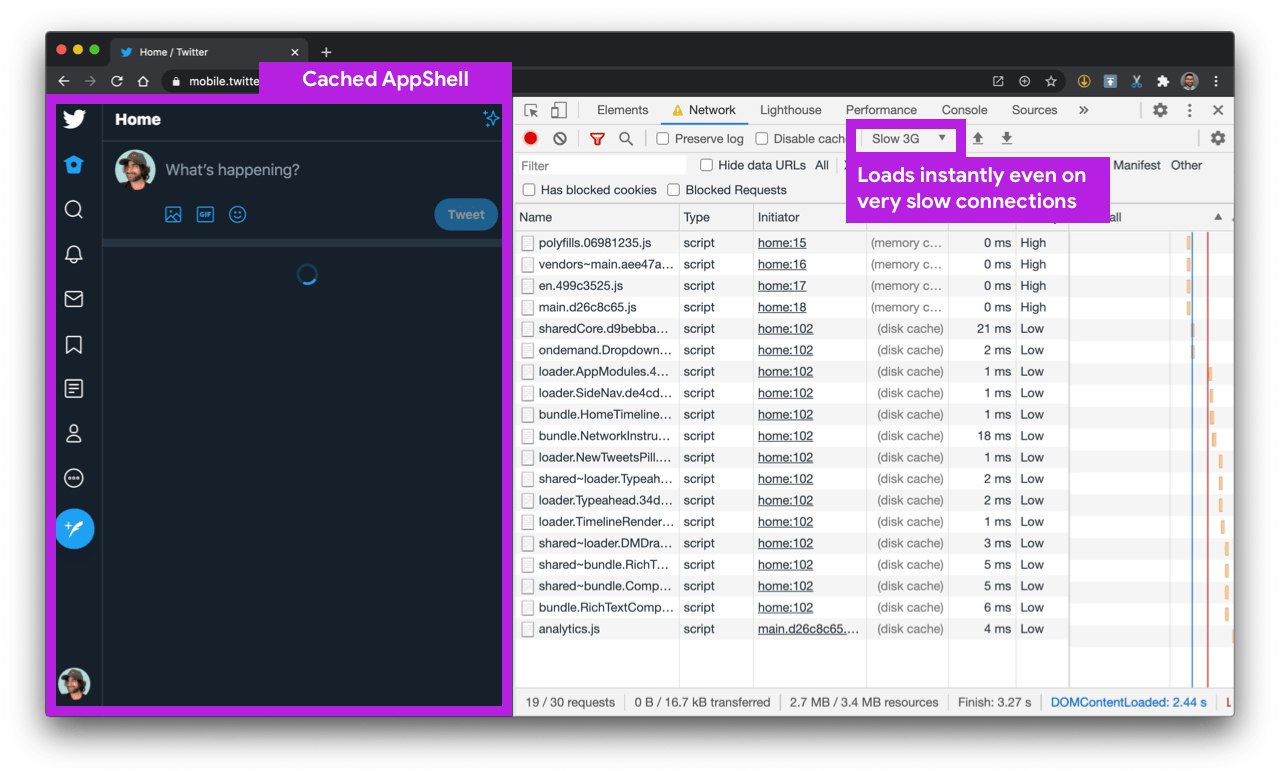Enable the Preserve log checkbox
The image size is (1280, 771).
click(x=663, y=139)
